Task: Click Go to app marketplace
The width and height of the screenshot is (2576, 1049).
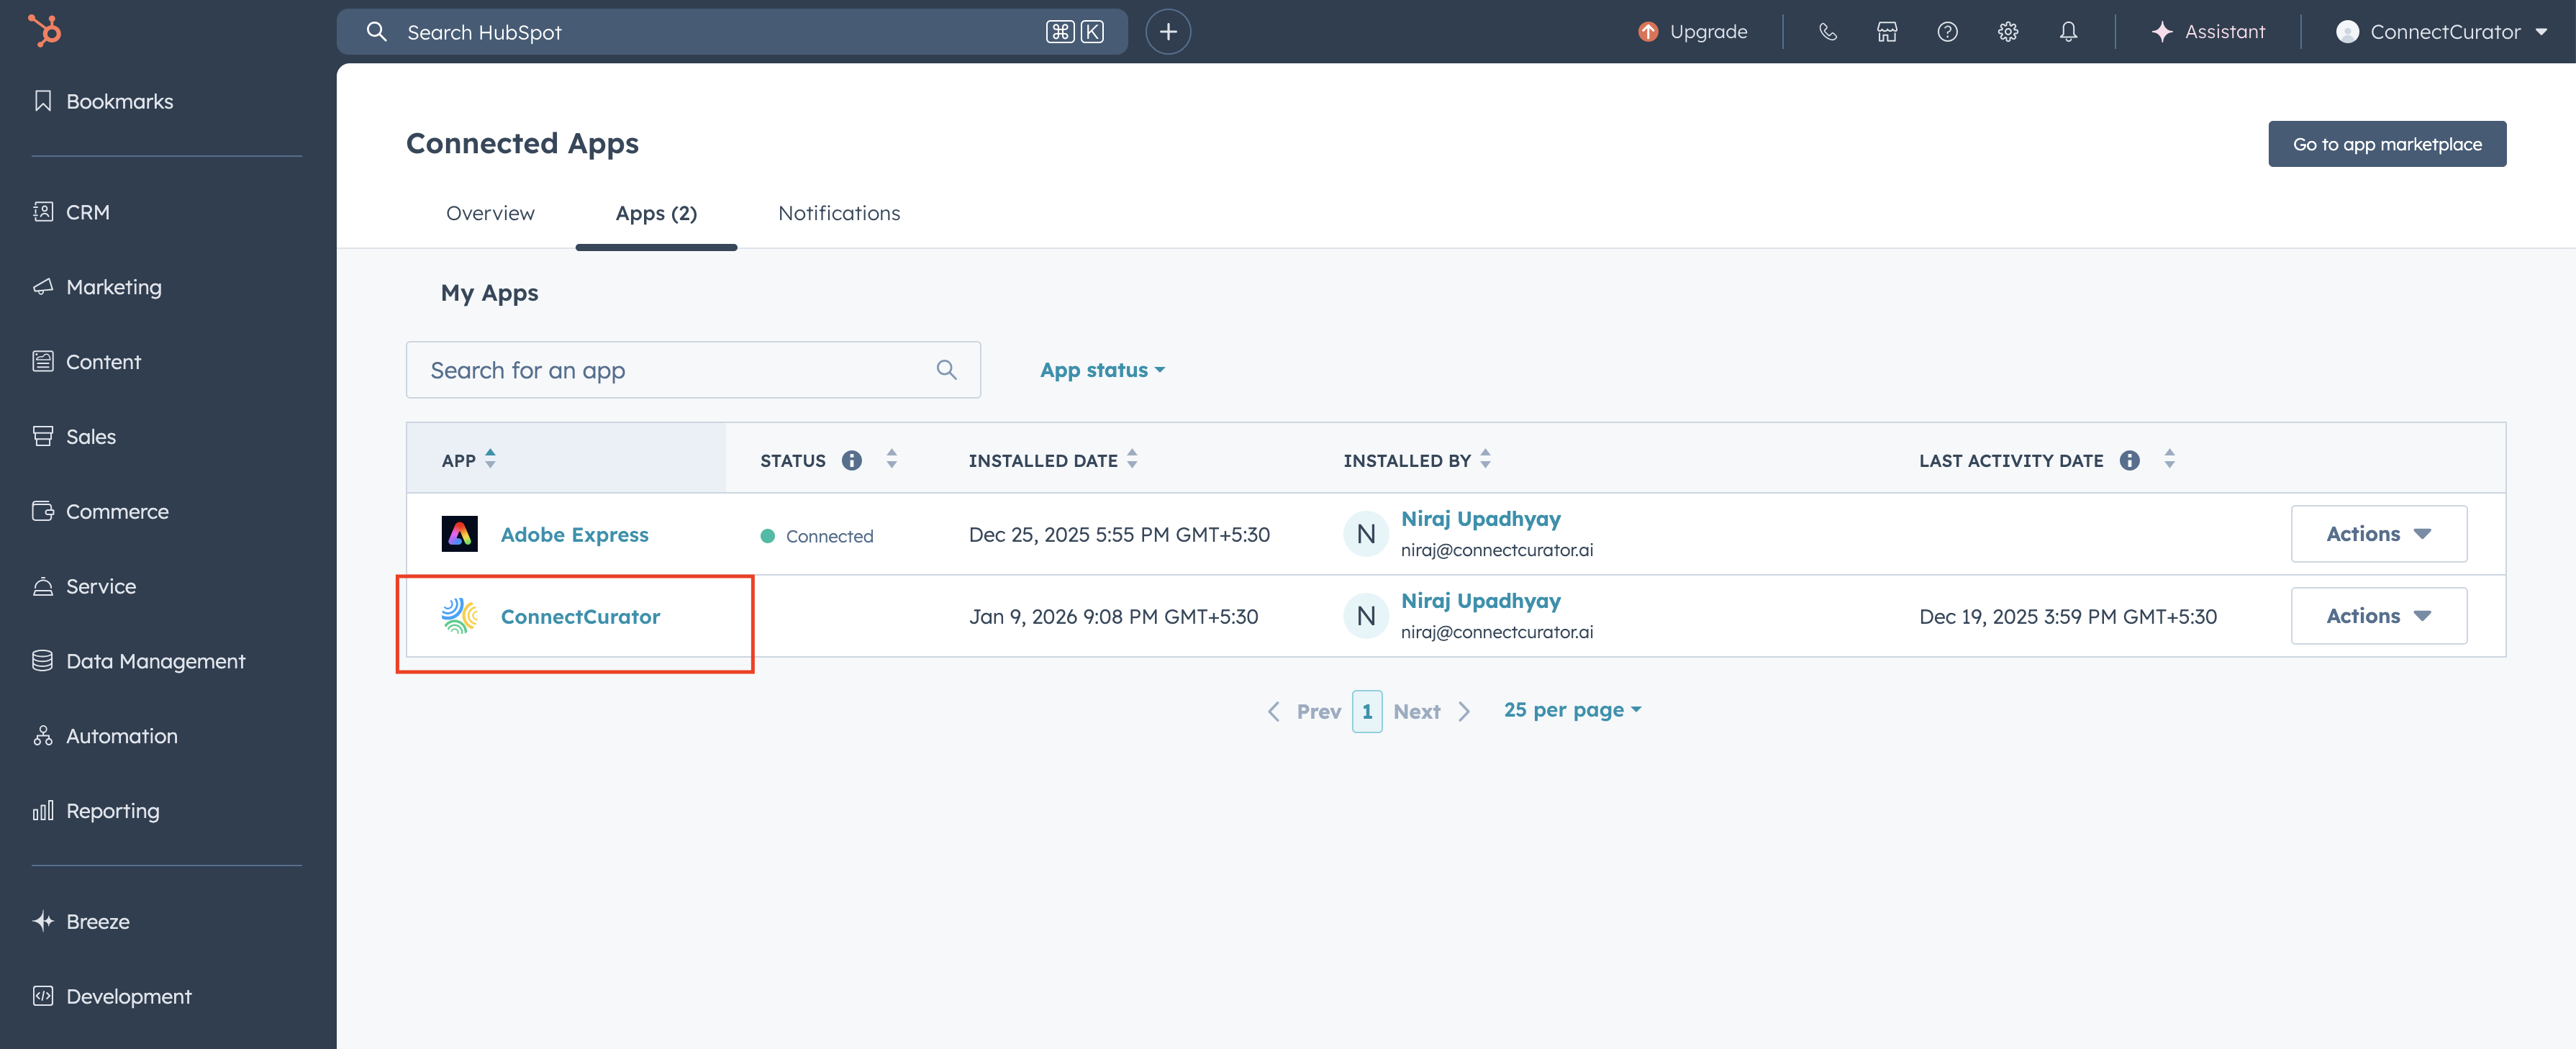Action: tap(2387, 143)
